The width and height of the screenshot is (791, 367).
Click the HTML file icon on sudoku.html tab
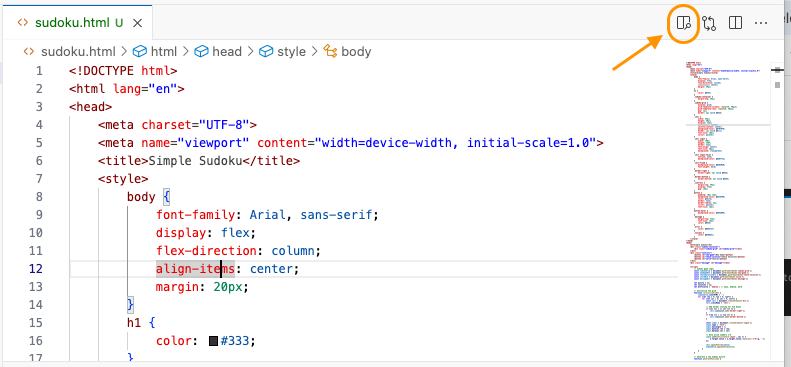pyautogui.click(x=23, y=23)
